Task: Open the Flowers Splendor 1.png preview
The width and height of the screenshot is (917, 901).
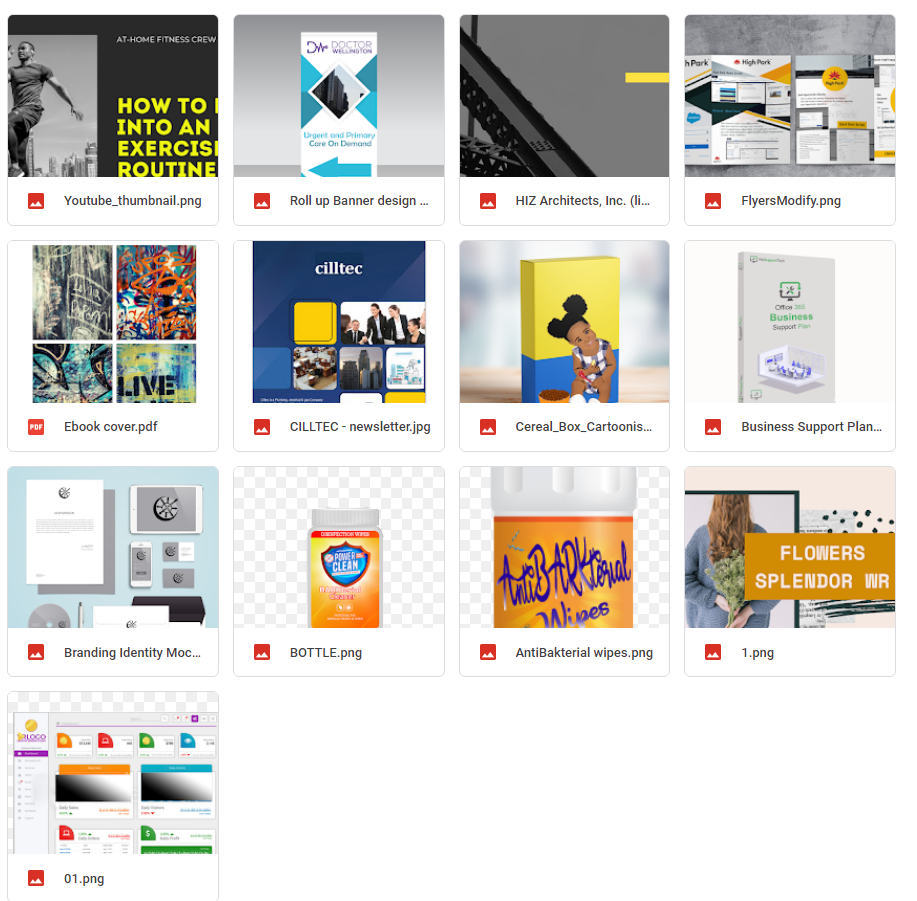Action: 790,547
